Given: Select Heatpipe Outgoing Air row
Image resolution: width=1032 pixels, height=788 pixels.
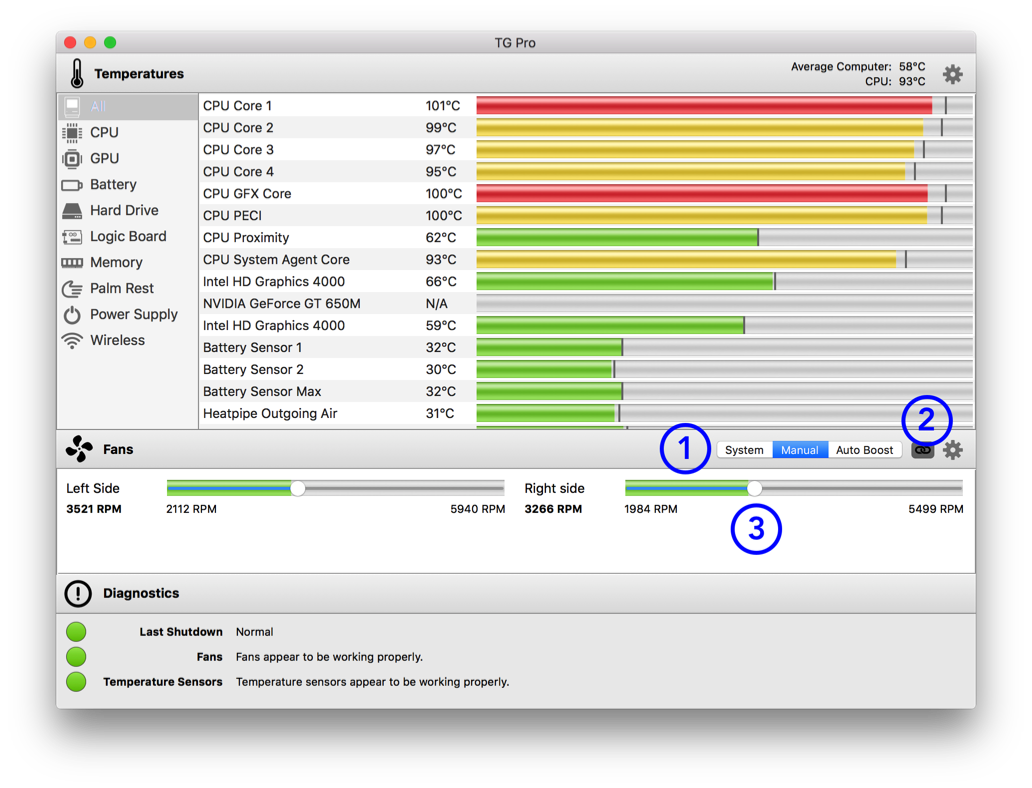Looking at the screenshot, I should click(x=586, y=413).
